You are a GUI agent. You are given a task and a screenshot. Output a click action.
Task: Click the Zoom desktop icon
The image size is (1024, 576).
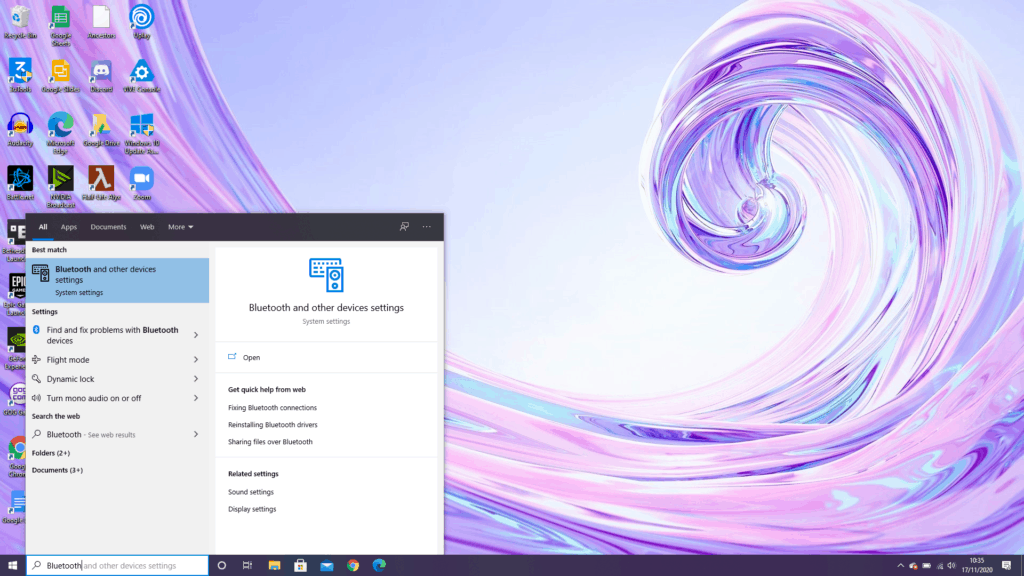point(141,180)
